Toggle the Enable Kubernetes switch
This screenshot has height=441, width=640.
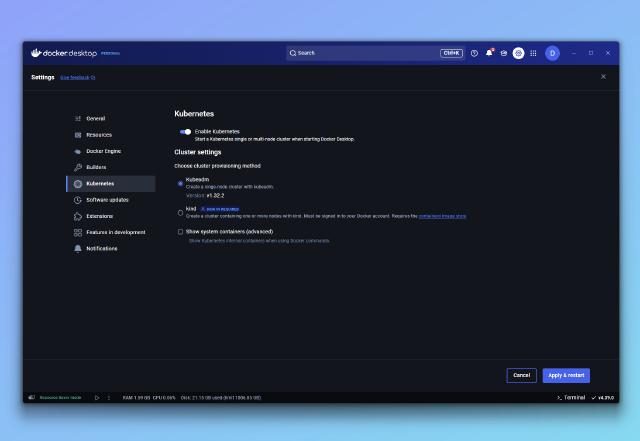pyautogui.click(x=185, y=131)
